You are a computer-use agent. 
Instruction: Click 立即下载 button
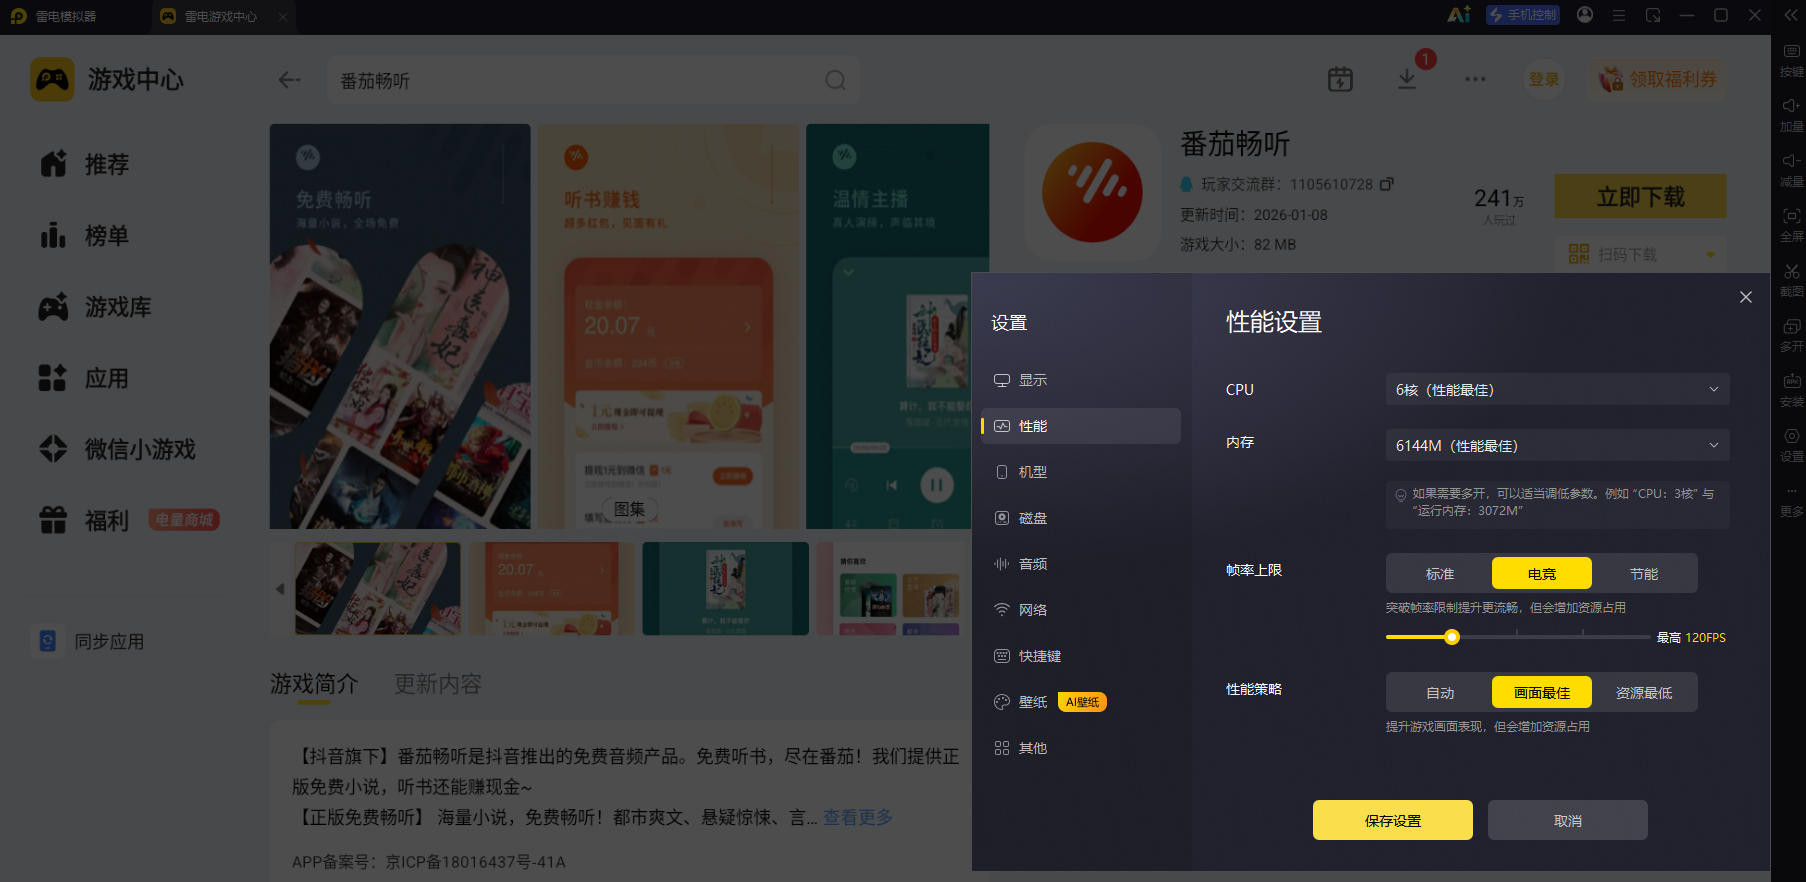tap(1640, 196)
